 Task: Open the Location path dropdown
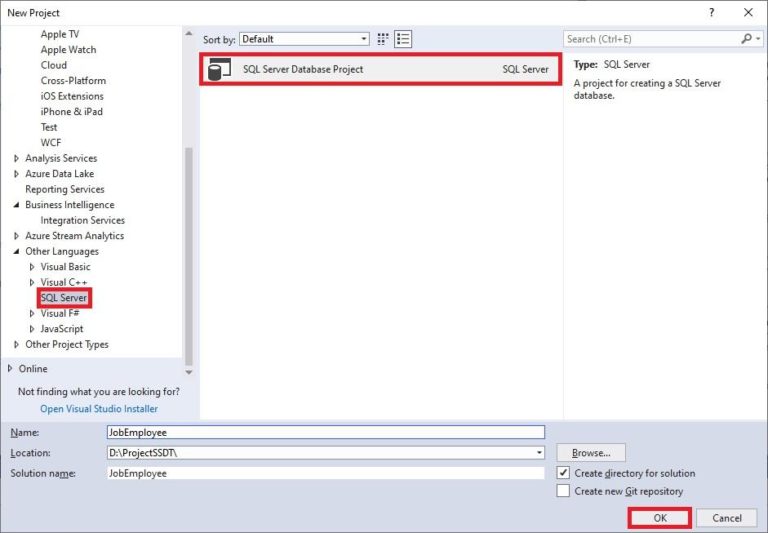[x=540, y=453]
